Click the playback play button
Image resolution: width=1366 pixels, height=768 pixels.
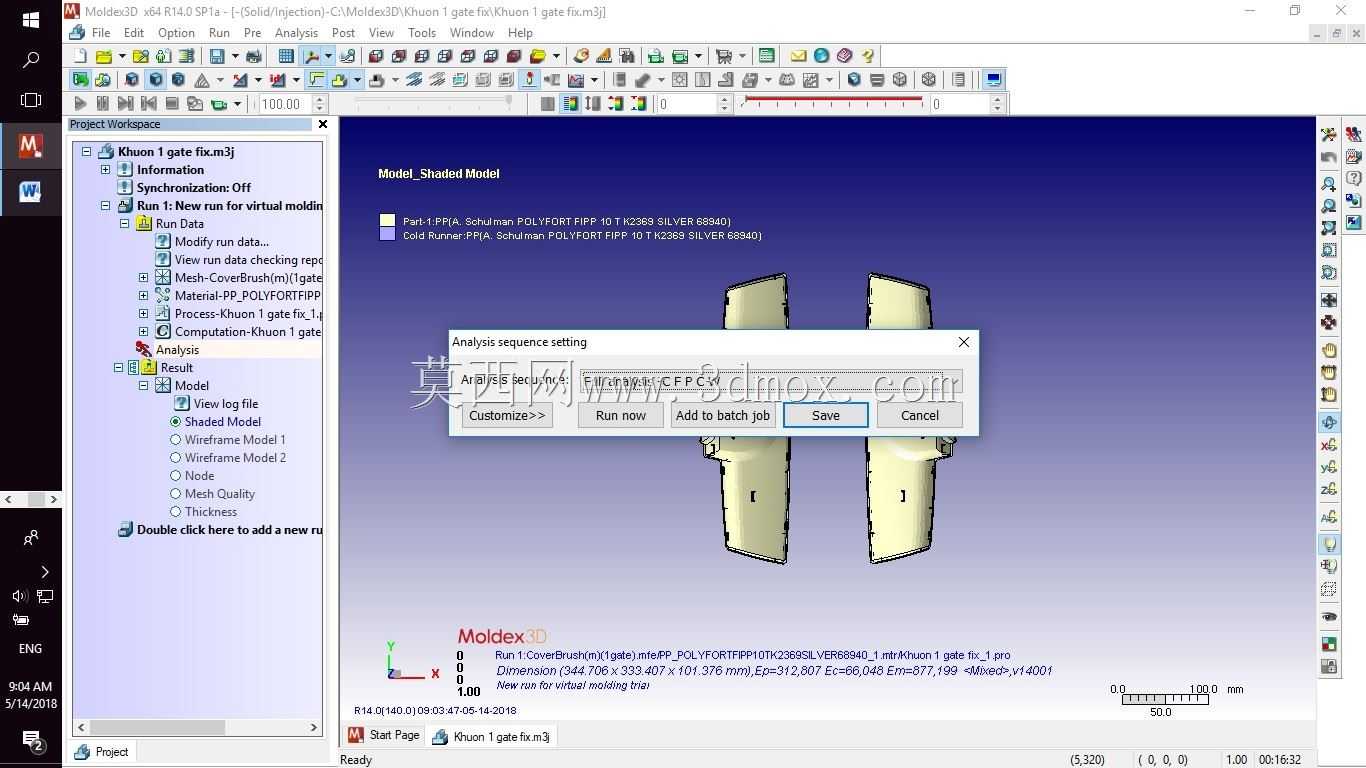coord(80,103)
